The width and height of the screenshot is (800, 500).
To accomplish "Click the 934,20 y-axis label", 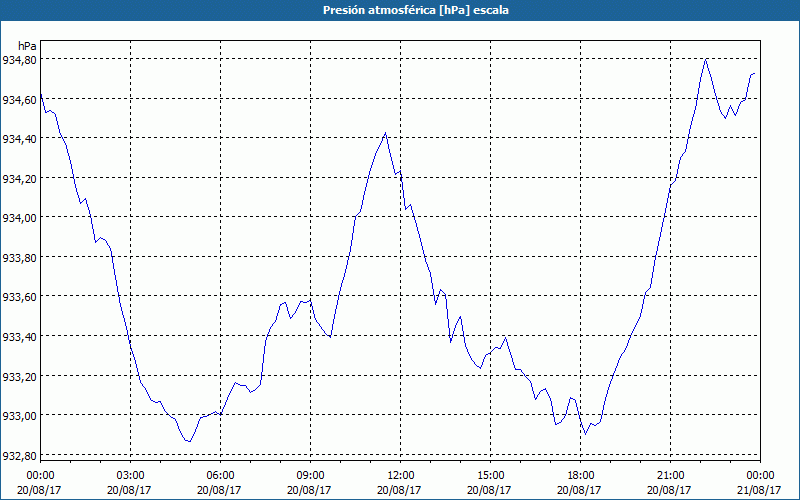I will point(19,179).
